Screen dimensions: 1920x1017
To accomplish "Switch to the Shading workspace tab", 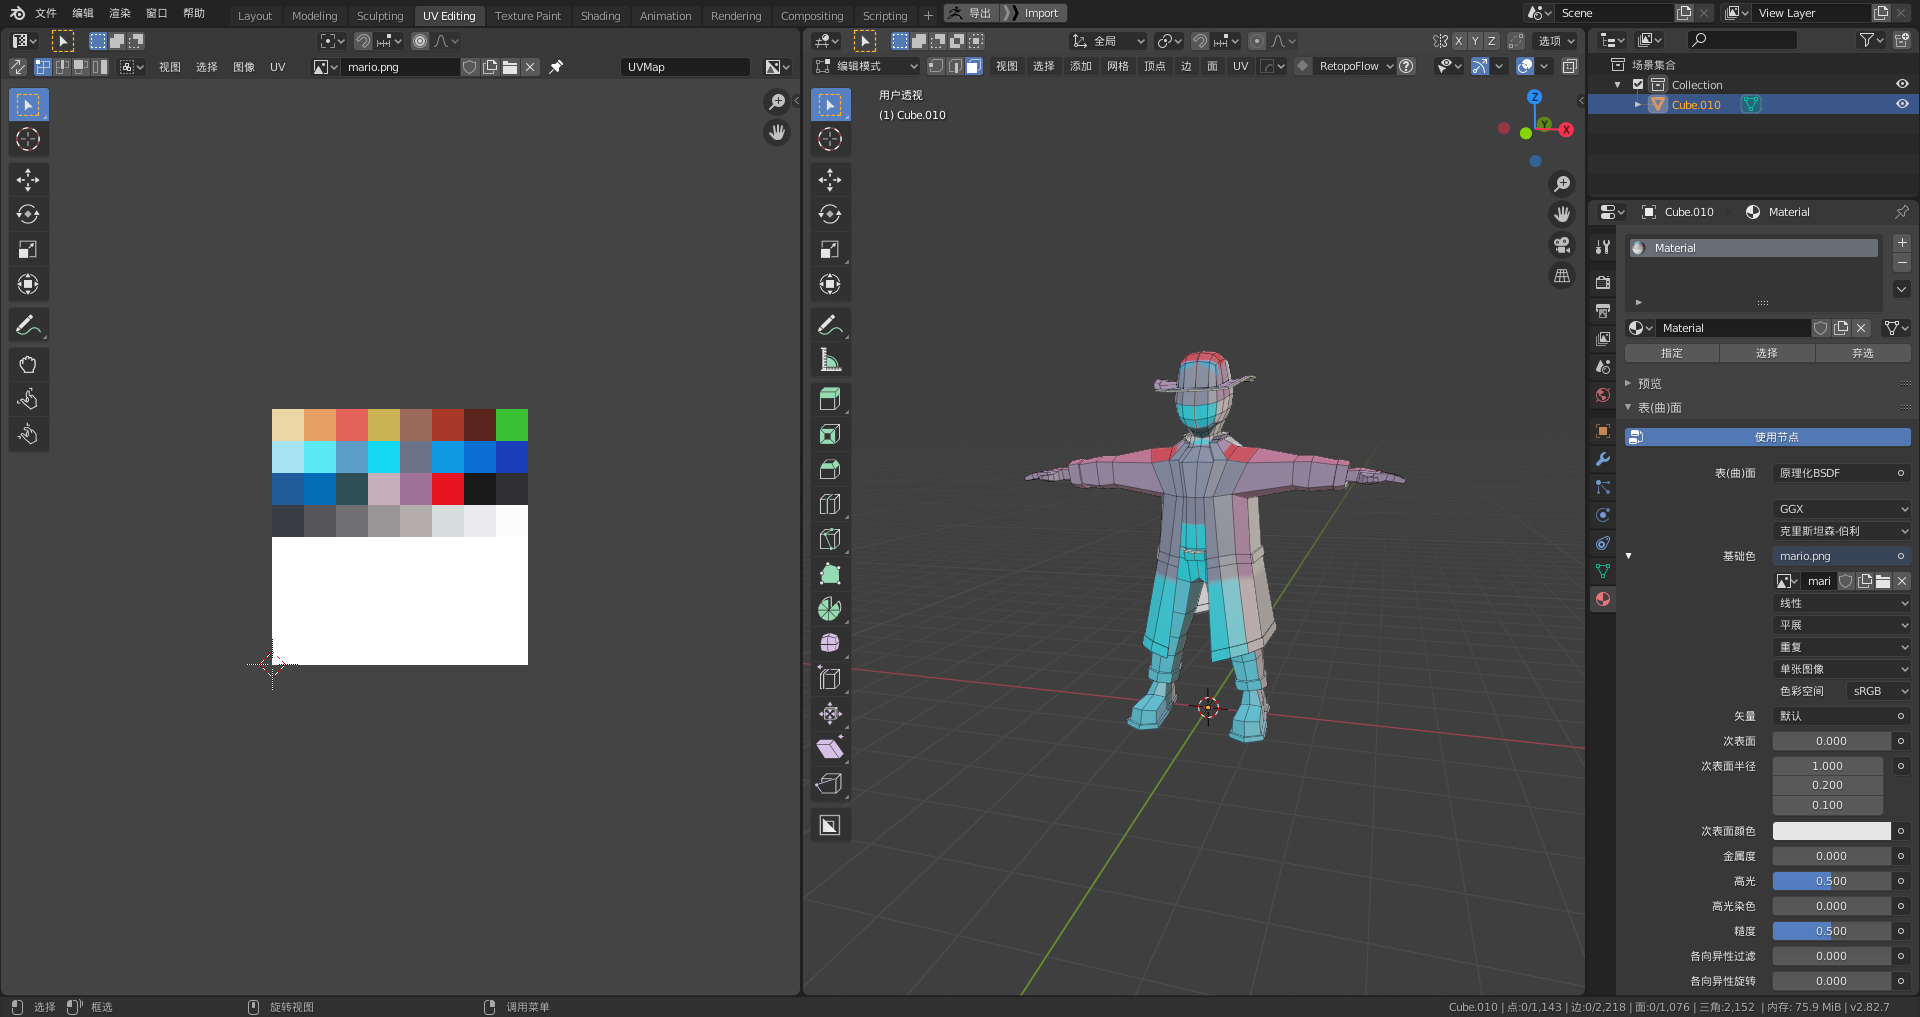I will [600, 16].
